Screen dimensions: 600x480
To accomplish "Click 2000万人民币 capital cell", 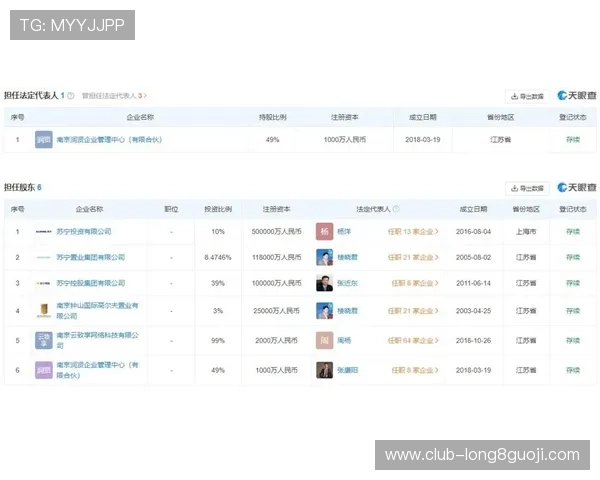I will tap(276, 340).
